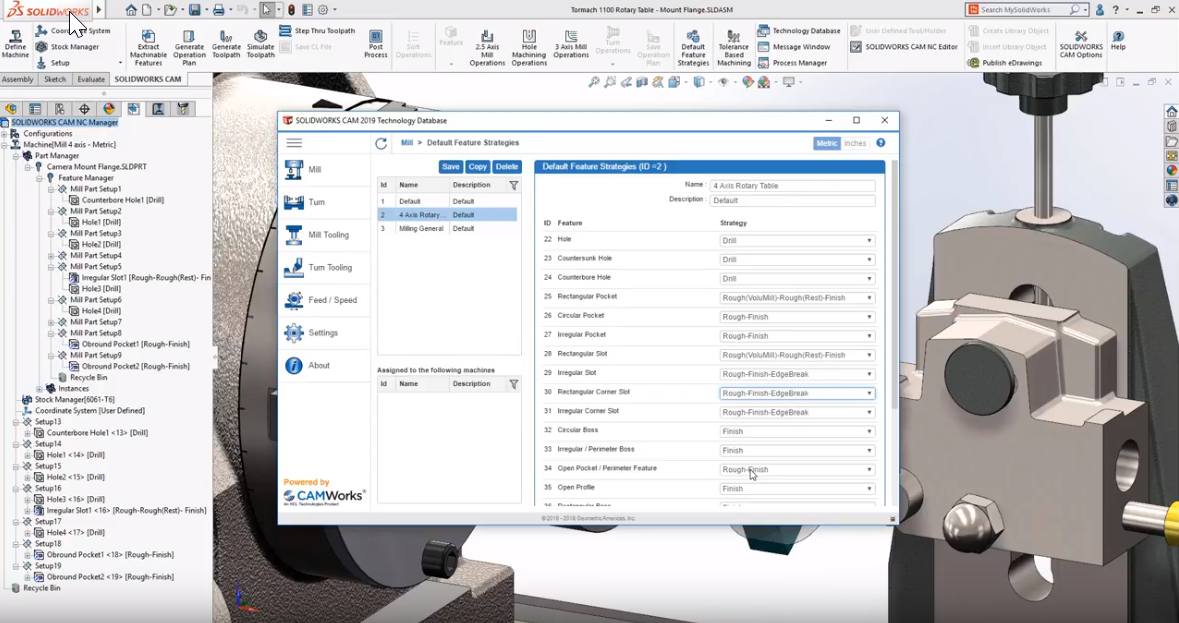Select Mill Part Setup5 tree item
Image resolution: width=1179 pixels, height=623 pixels.
(x=95, y=267)
